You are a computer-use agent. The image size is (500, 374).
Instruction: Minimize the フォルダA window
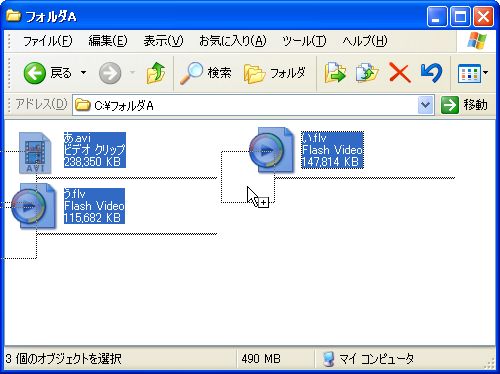(437, 16)
